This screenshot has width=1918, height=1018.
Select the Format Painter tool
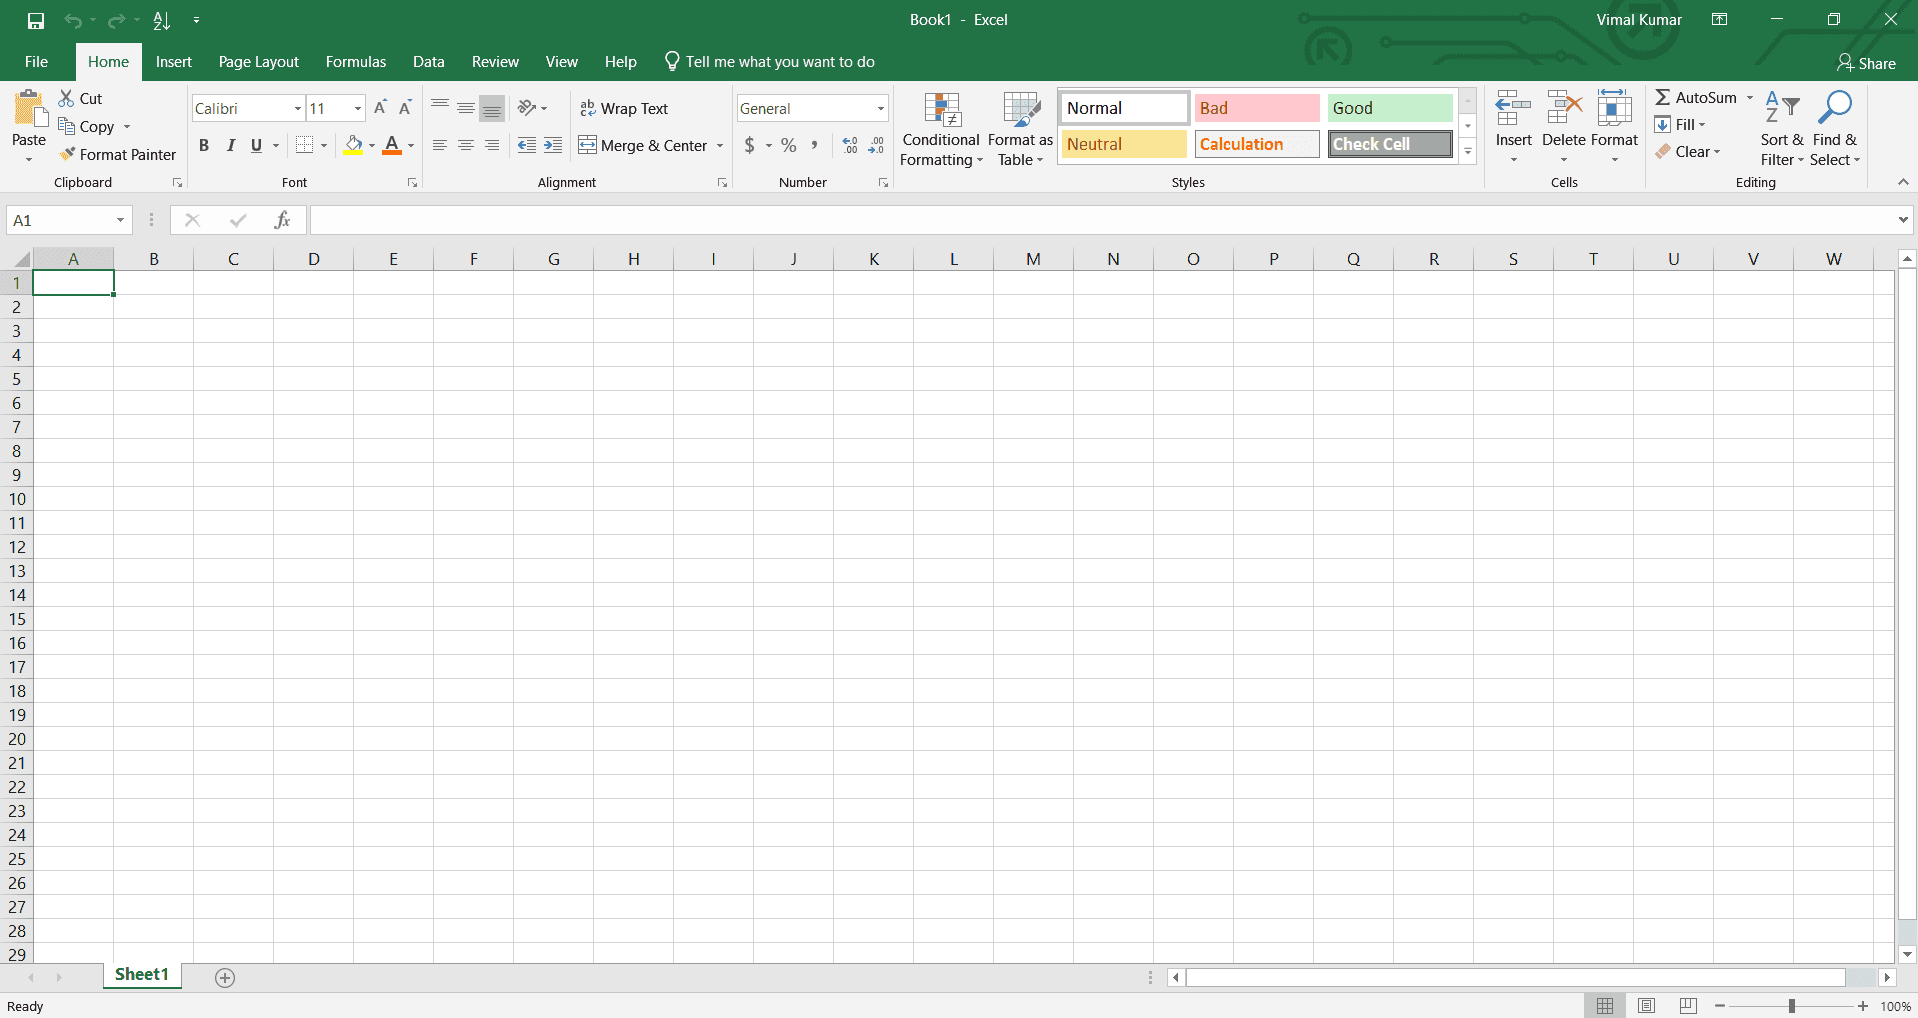click(x=117, y=154)
